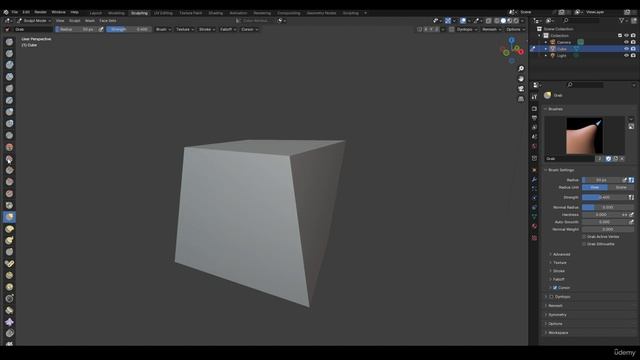The width and height of the screenshot is (640, 360).
Task: Click the viewport pan hand icon
Action: [521, 79]
